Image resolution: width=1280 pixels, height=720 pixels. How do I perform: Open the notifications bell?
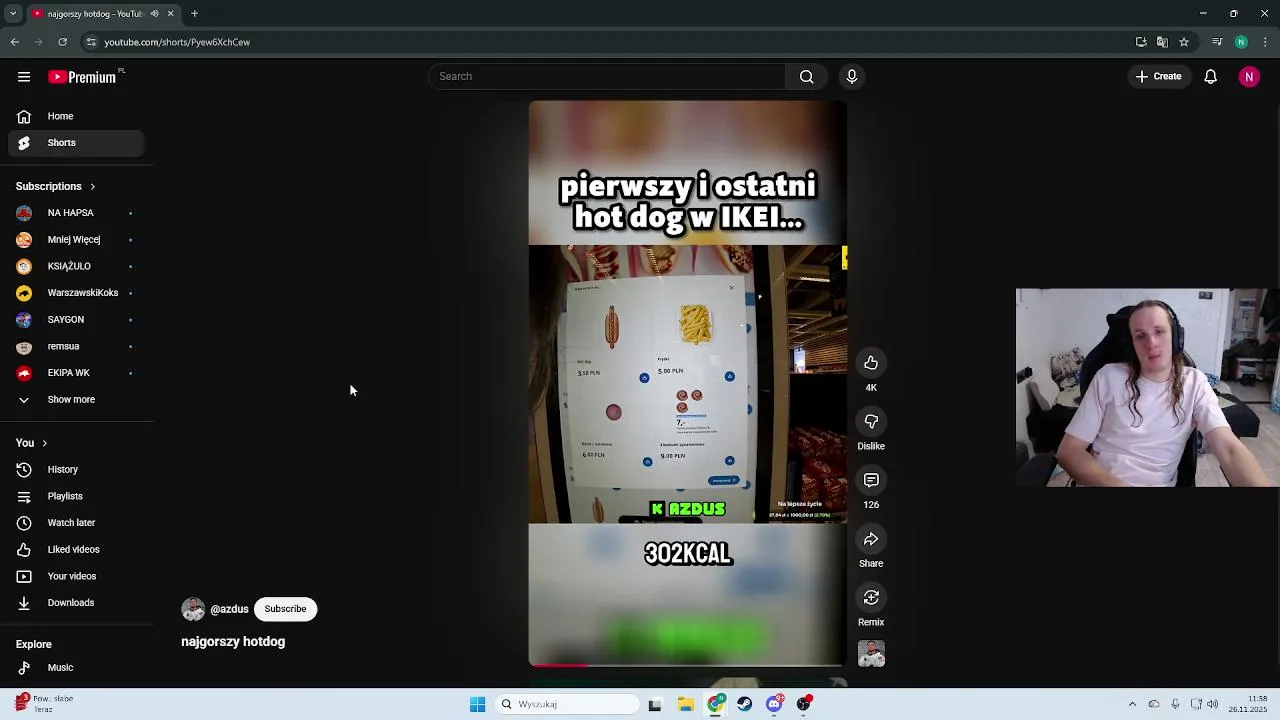(x=1210, y=77)
